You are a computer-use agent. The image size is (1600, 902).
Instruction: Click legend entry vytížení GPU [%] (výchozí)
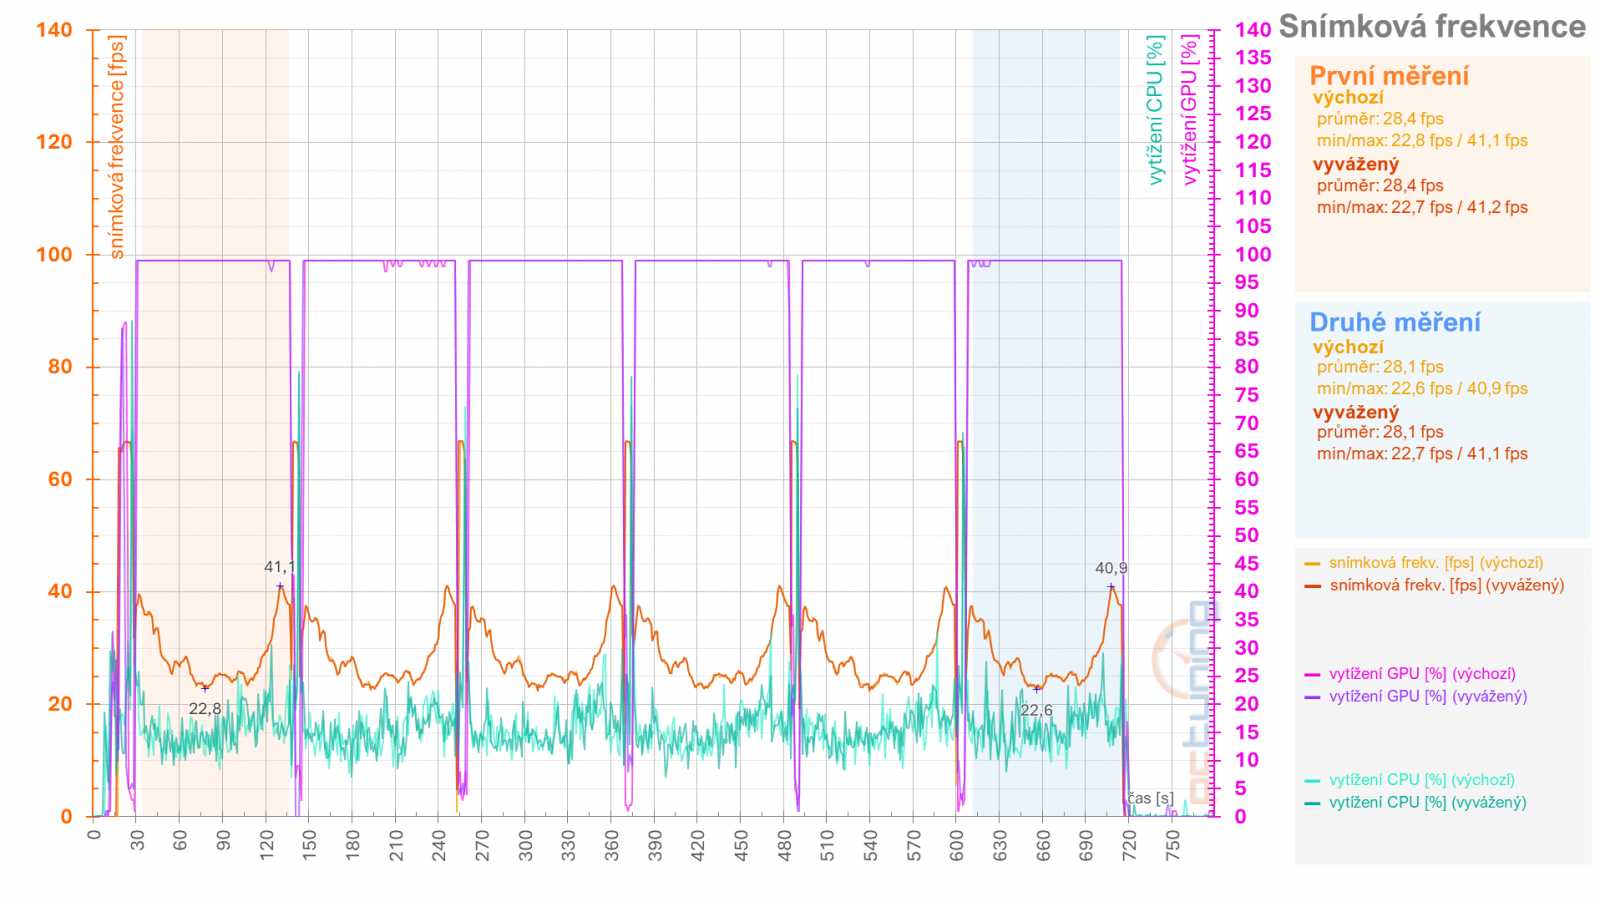[1422, 674]
